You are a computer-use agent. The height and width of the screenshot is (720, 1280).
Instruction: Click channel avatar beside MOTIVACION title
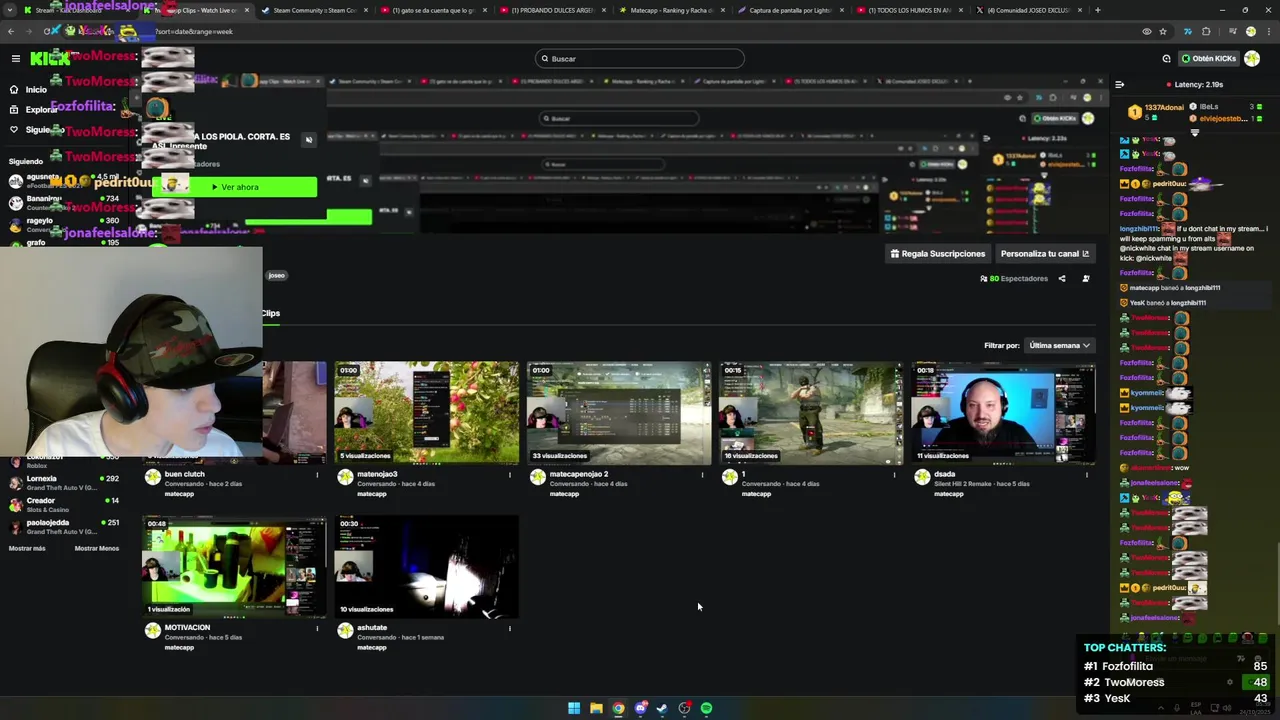click(x=153, y=630)
